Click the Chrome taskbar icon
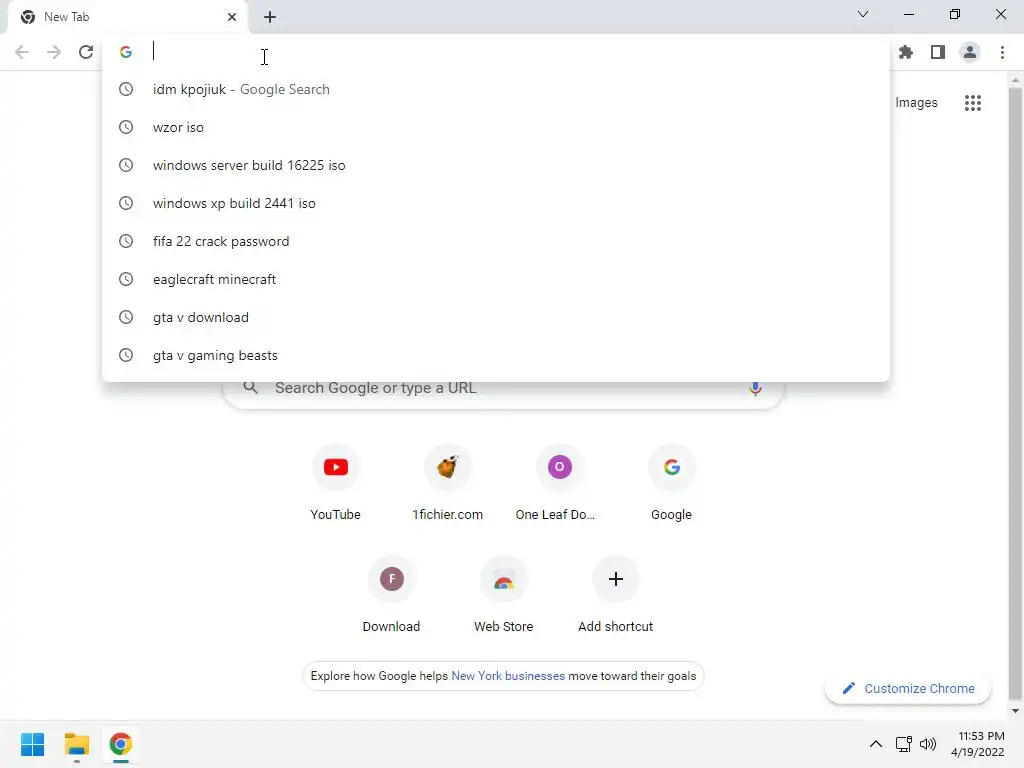1024x768 pixels. click(120, 744)
